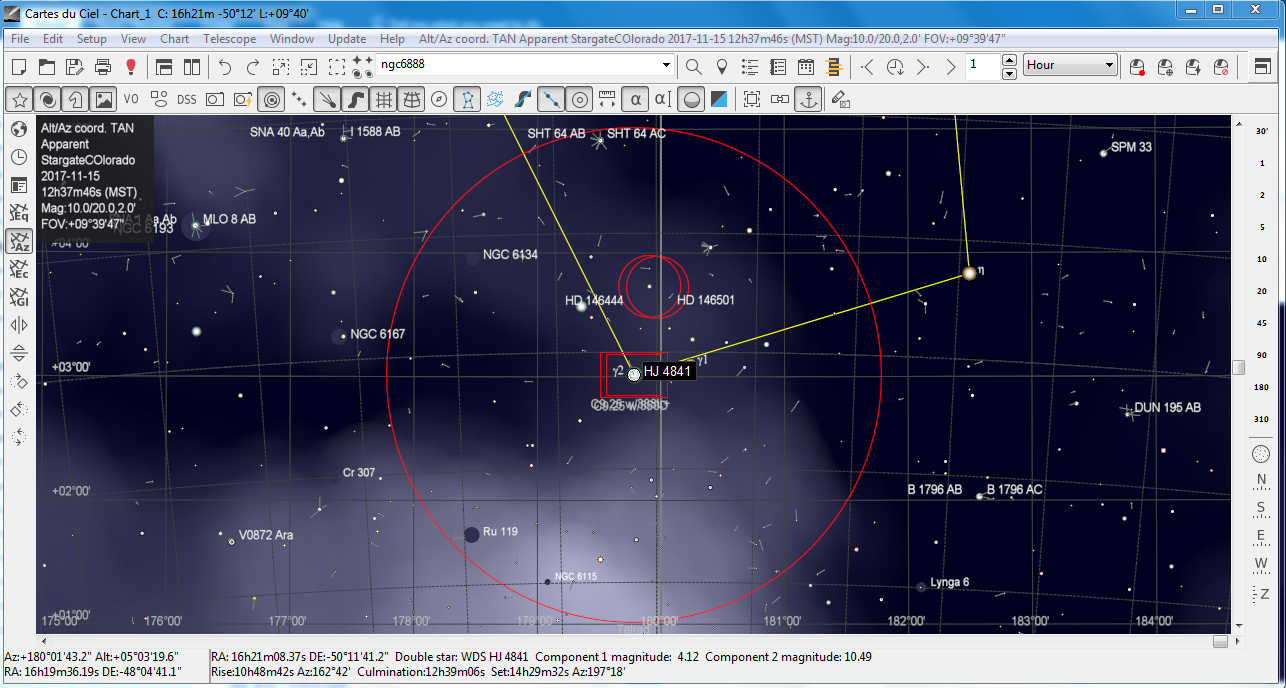
Task: Set field of view to 30'
Action: (1261, 131)
